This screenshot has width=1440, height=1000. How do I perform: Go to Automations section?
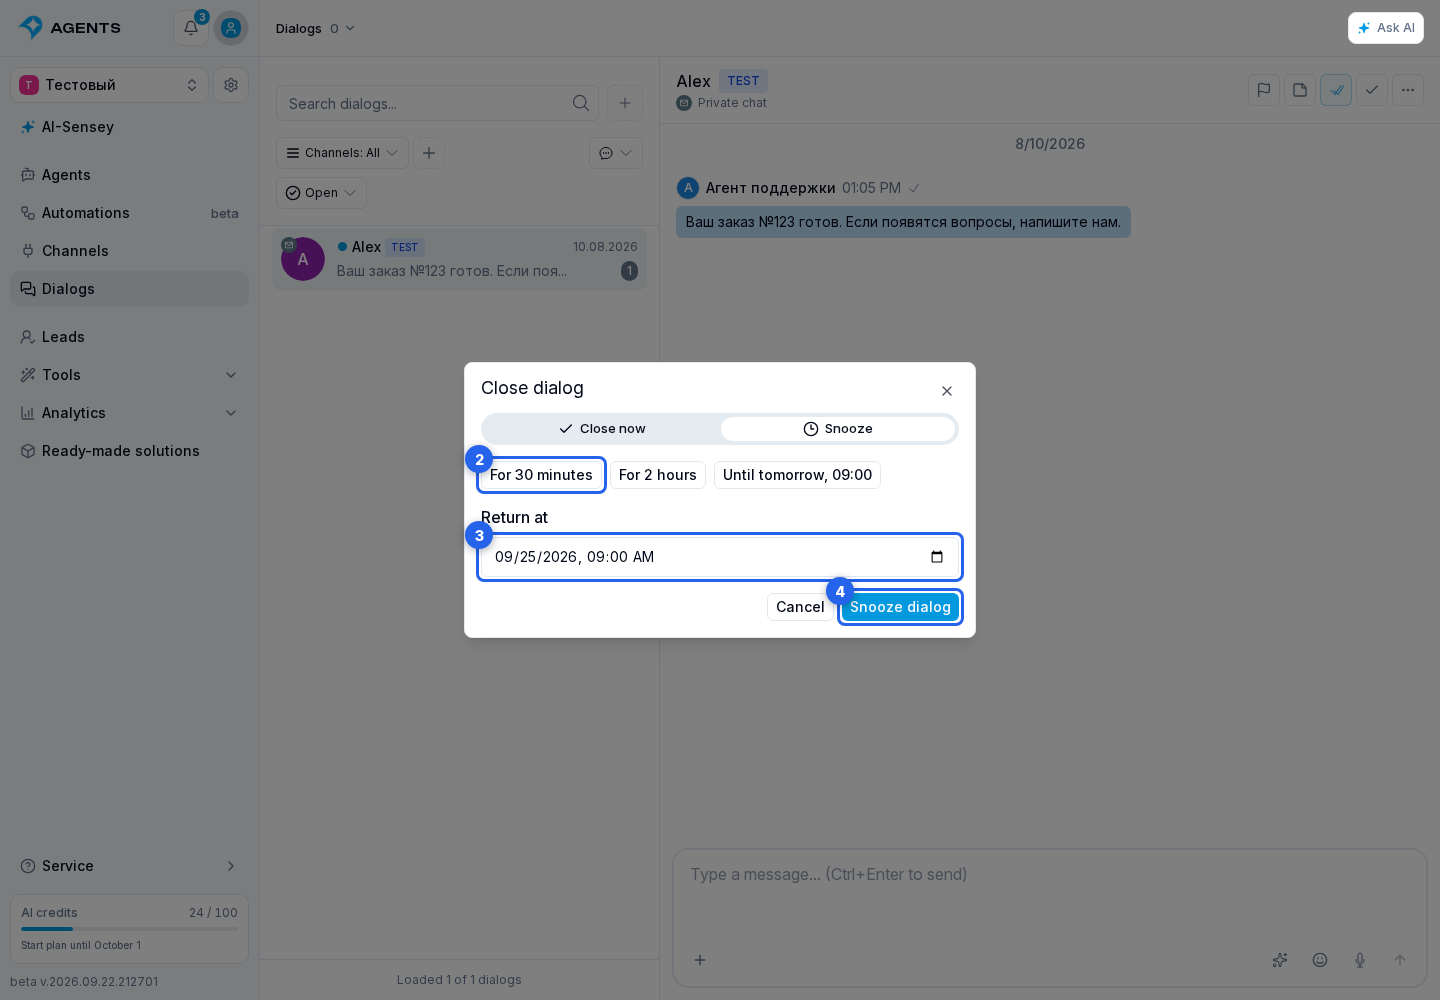click(129, 213)
